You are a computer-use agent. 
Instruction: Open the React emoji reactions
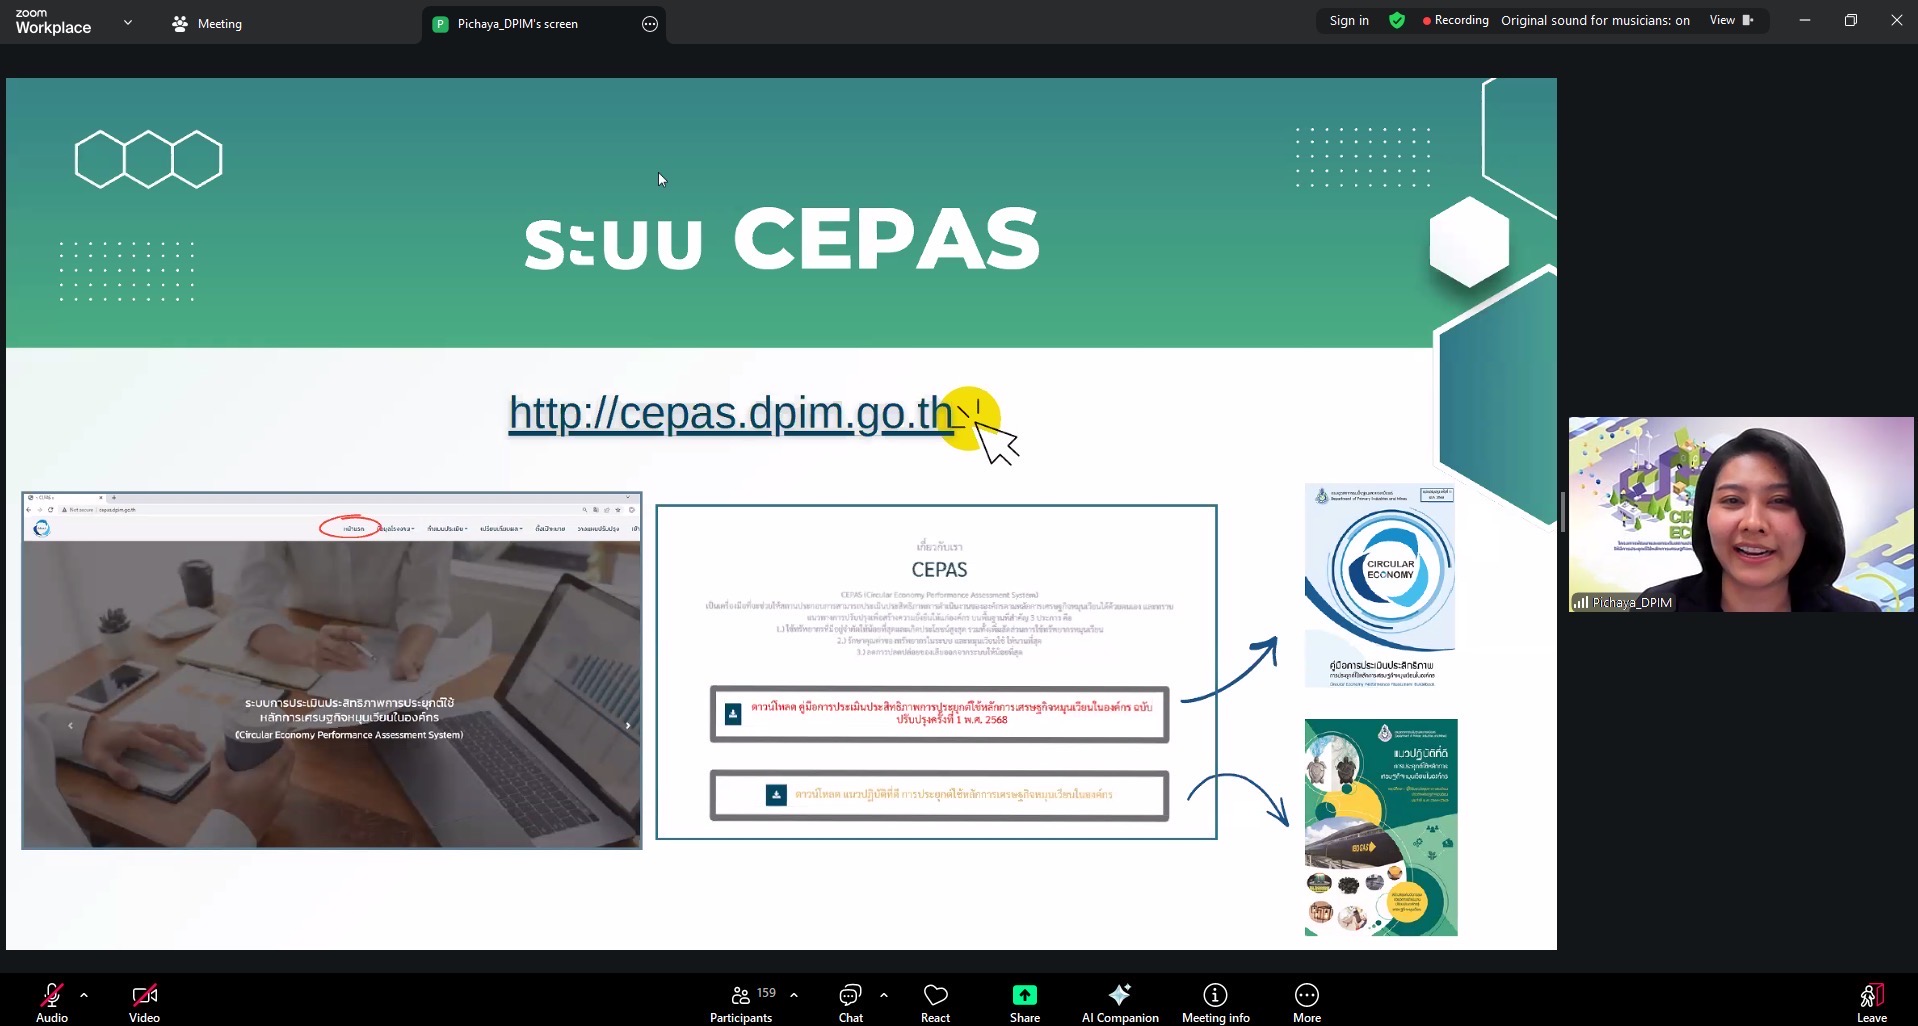coord(935,1003)
